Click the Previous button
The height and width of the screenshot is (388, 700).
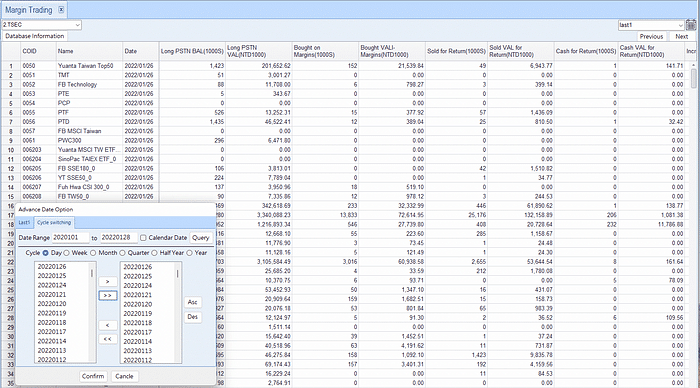(x=651, y=37)
